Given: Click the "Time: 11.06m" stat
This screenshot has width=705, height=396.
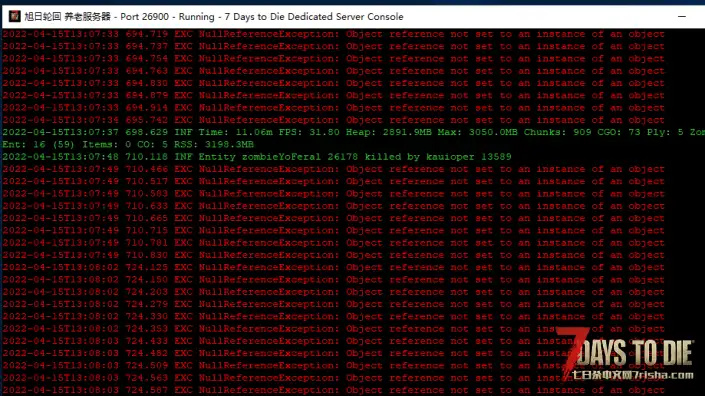Looking at the screenshot, I should pos(236,132).
